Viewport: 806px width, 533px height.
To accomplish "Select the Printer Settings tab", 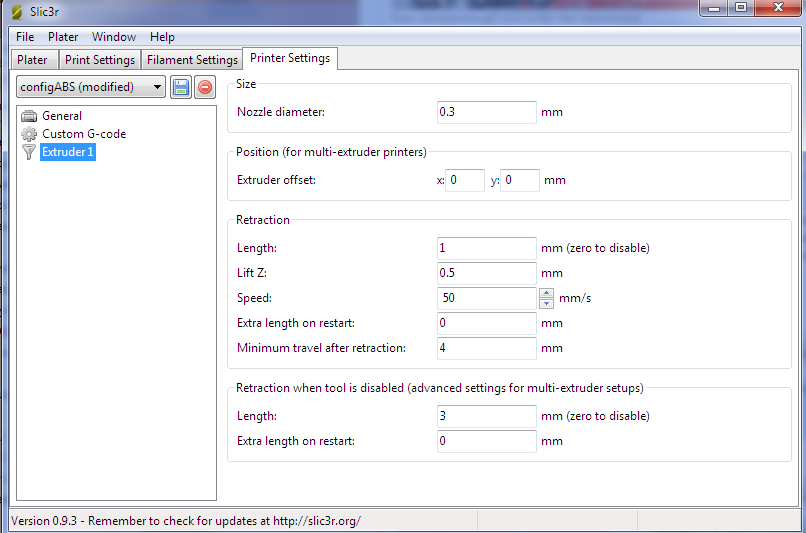I will coord(290,58).
